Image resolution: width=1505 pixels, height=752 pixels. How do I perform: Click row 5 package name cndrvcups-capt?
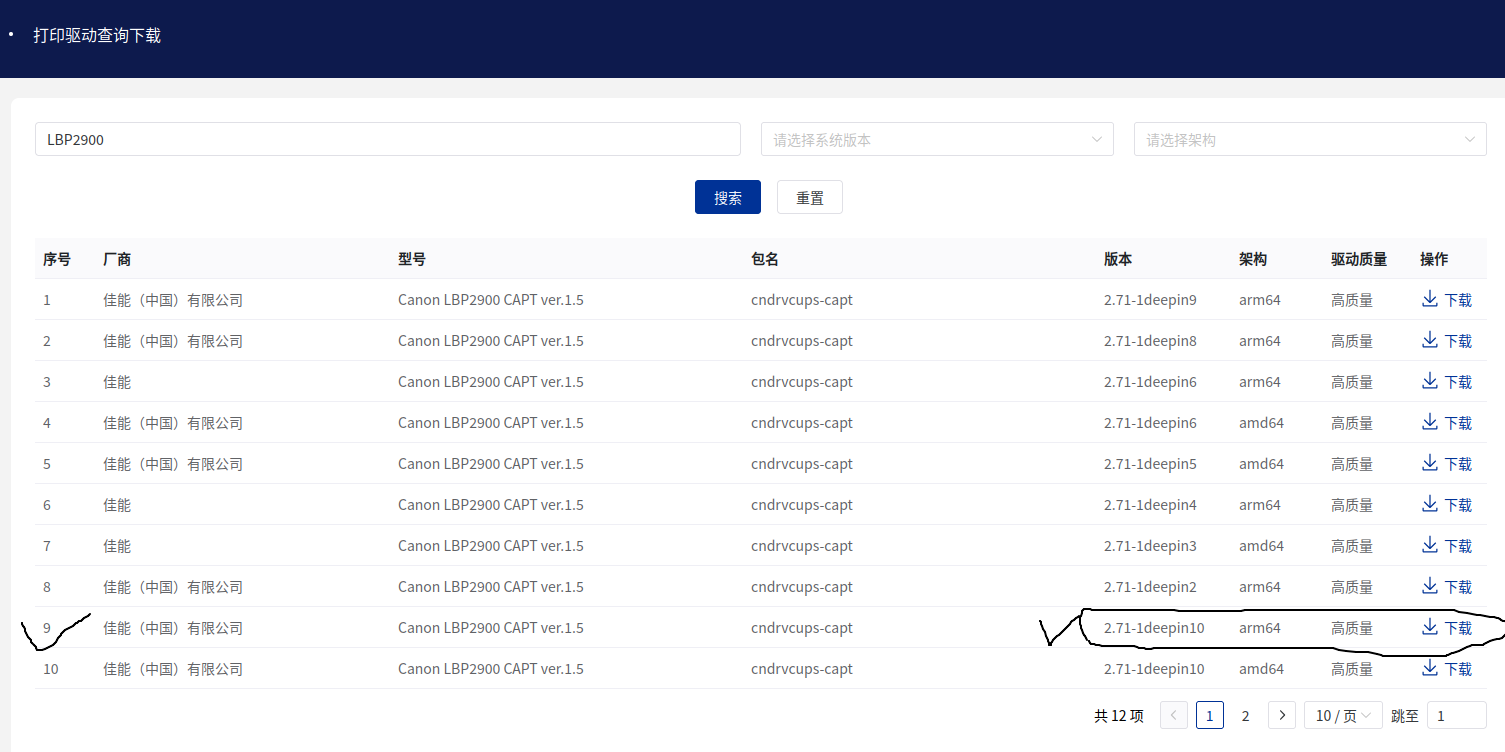coord(802,464)
